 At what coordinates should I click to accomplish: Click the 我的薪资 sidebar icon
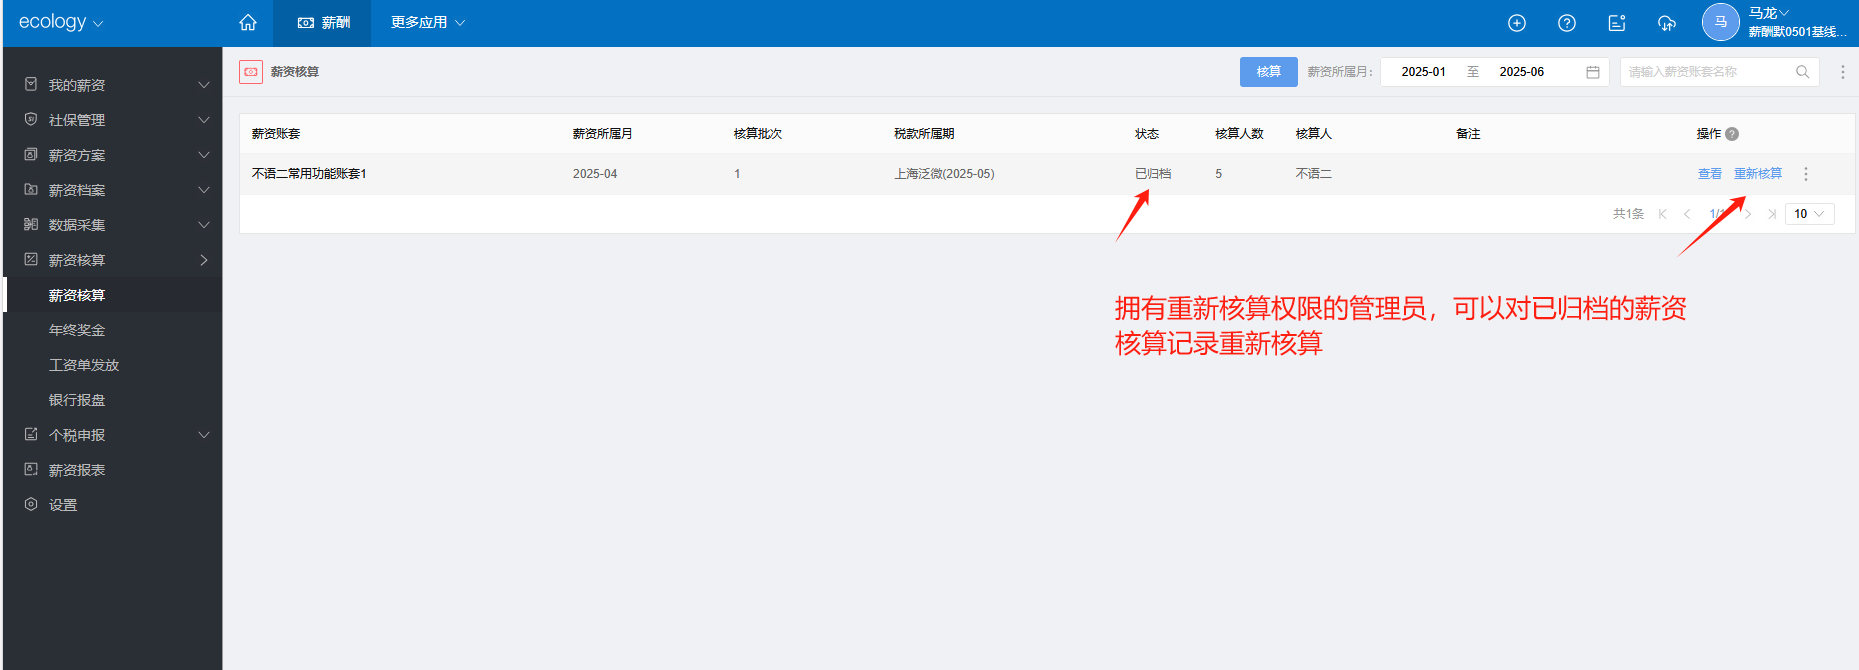[31, 84]
